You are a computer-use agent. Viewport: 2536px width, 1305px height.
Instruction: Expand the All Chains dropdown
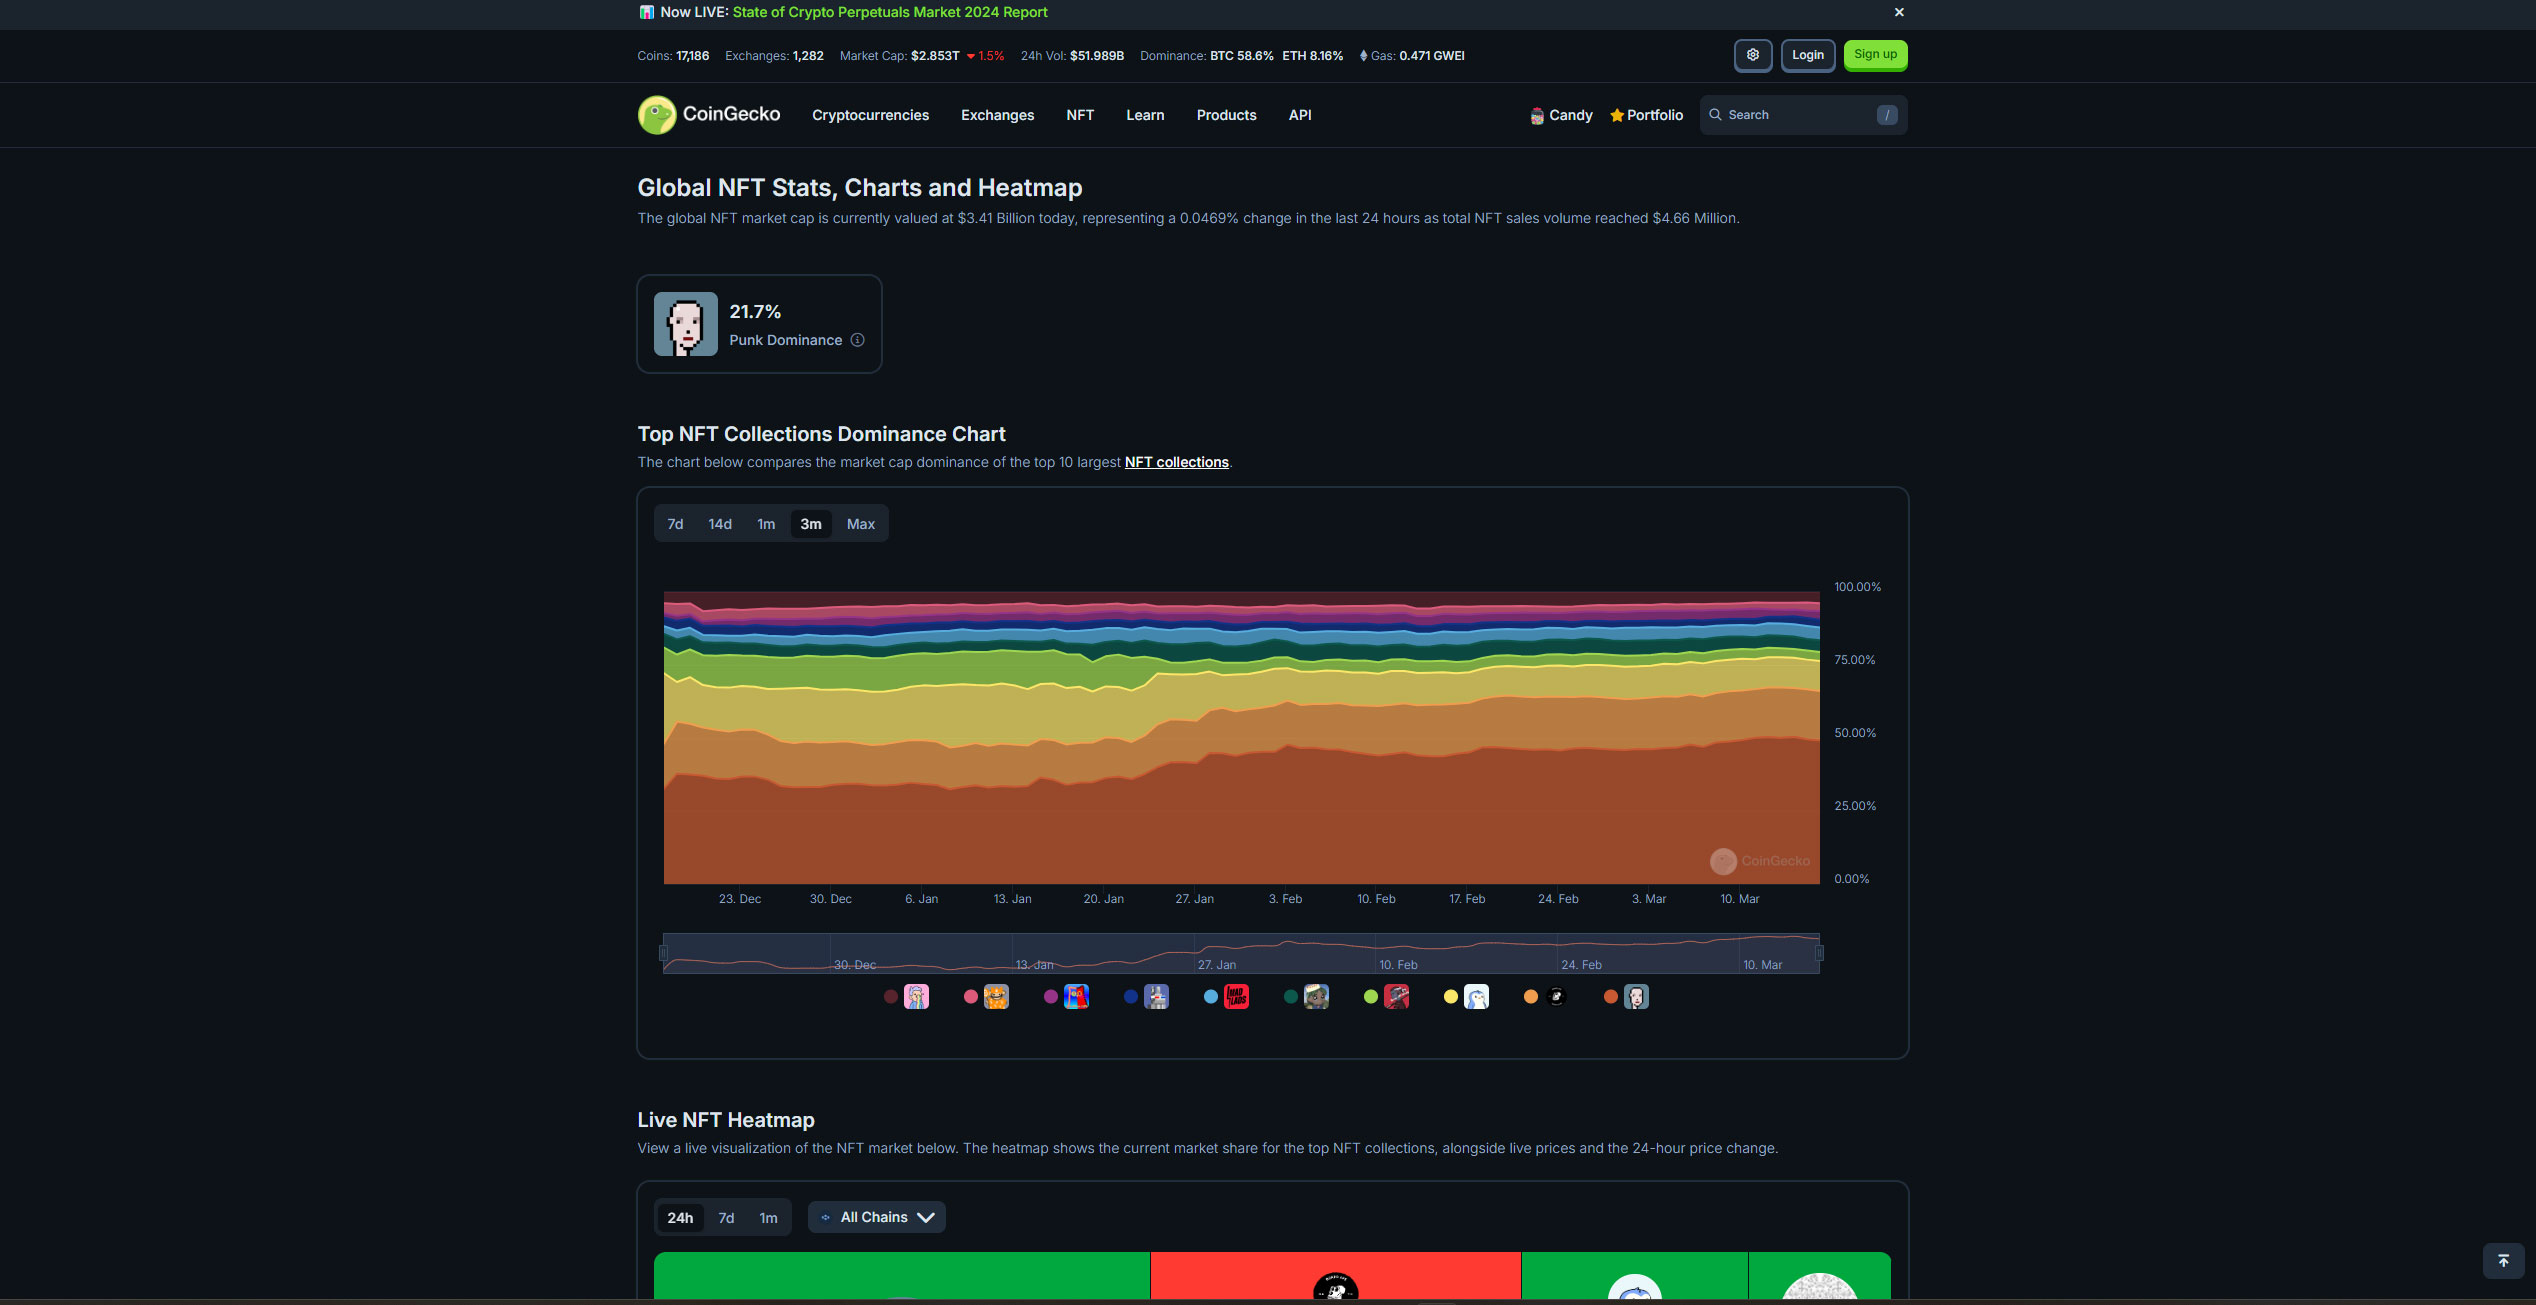877,1217
